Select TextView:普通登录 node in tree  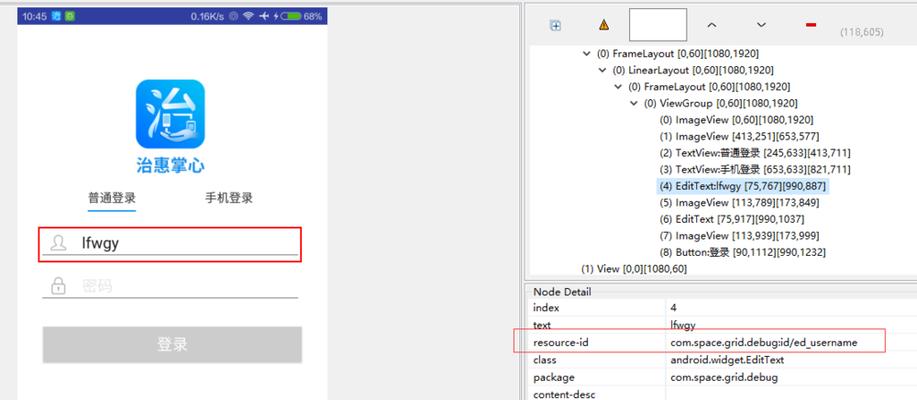click(755, 153)
